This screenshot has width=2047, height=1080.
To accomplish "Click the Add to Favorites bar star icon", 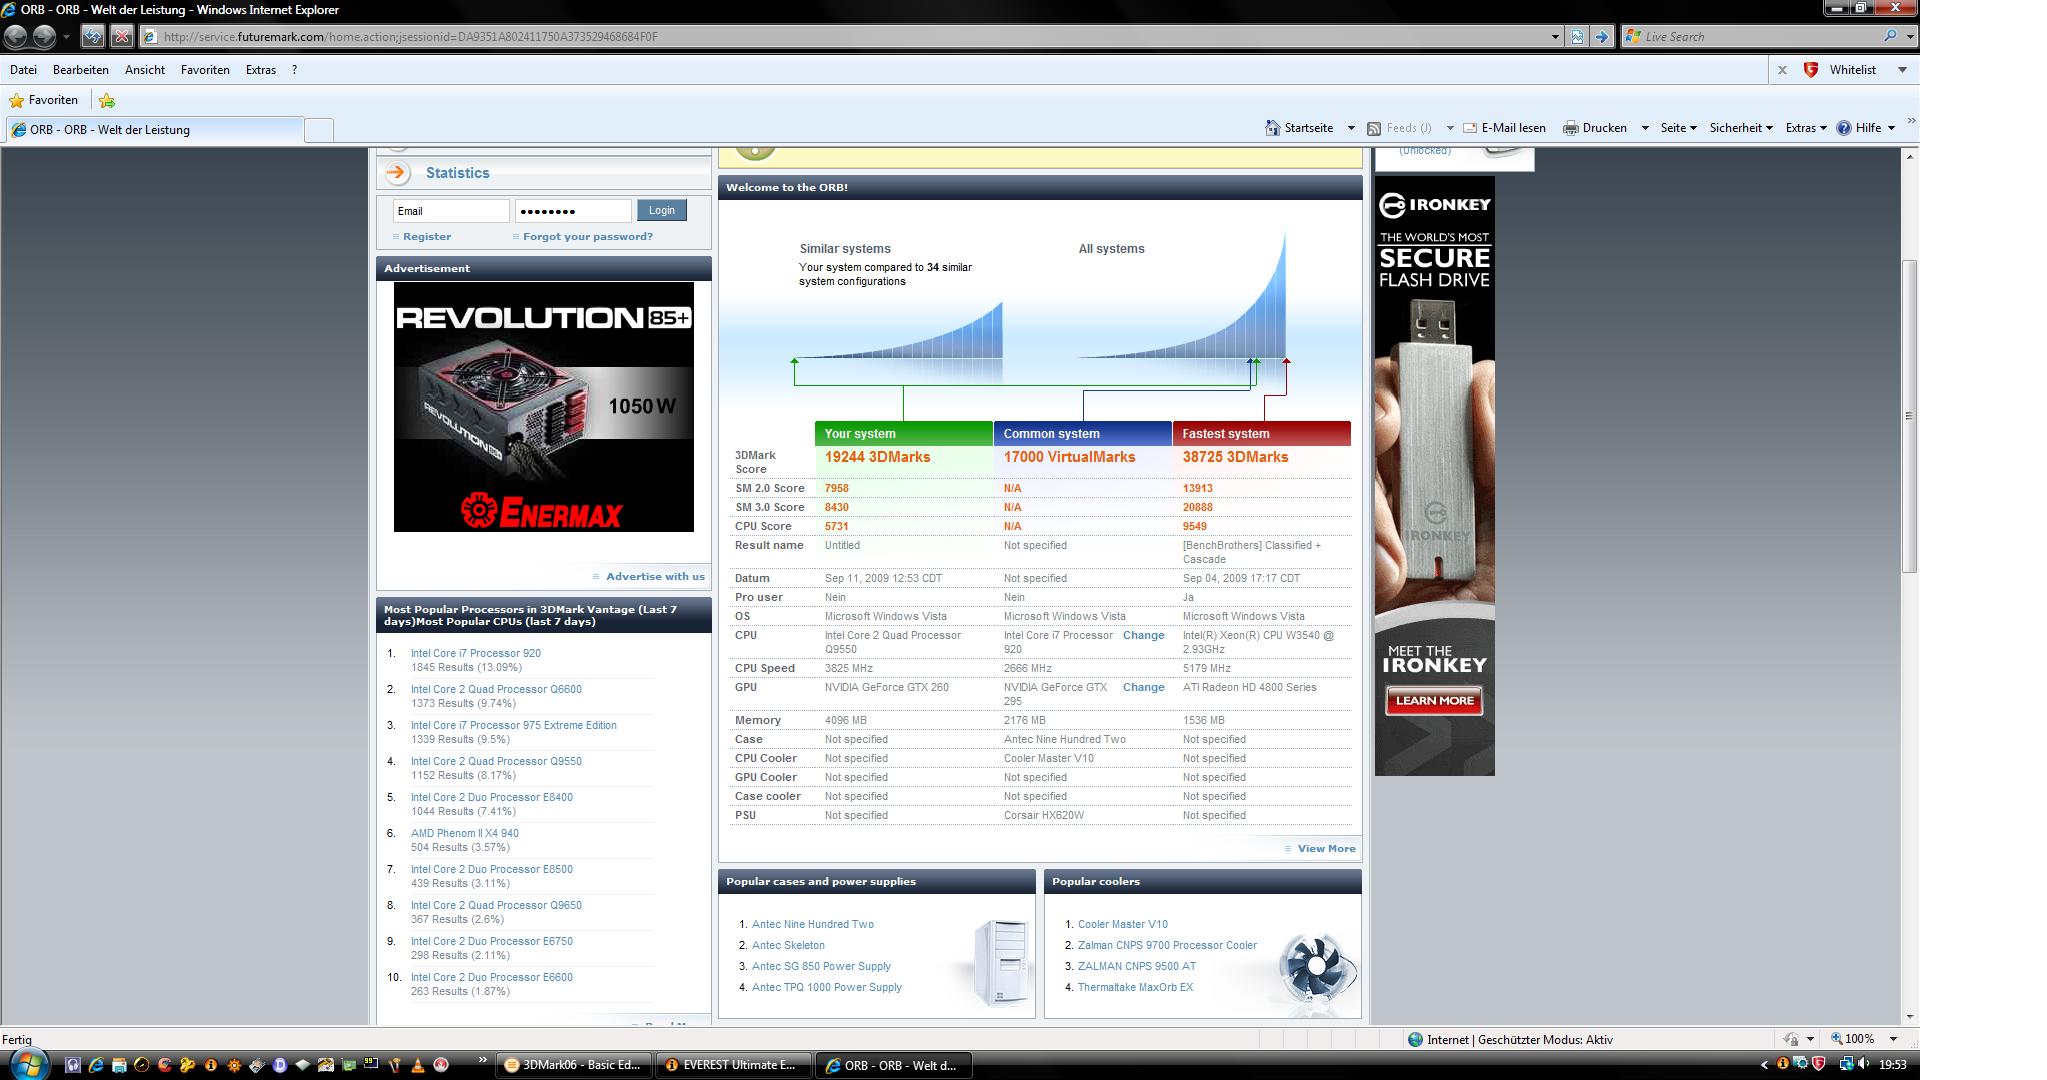I will tap(107, 100).
